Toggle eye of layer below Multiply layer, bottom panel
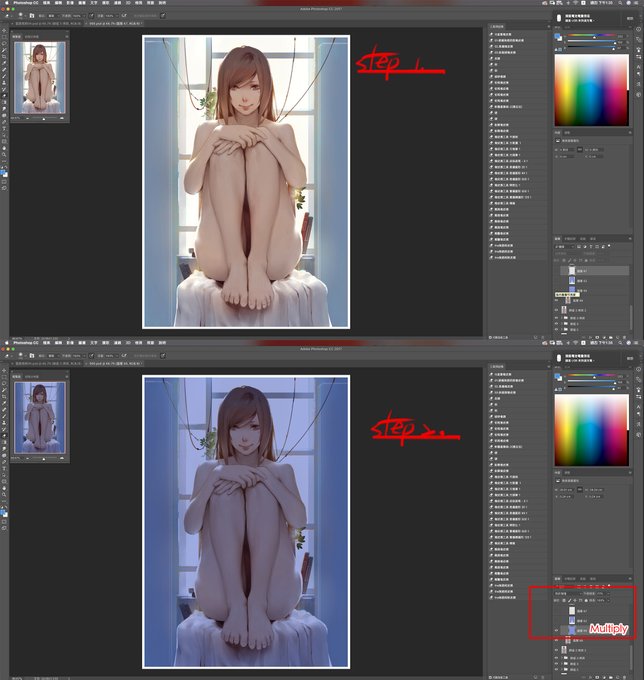The width and height of the screenshot is (644, 680). click(556, 640)
